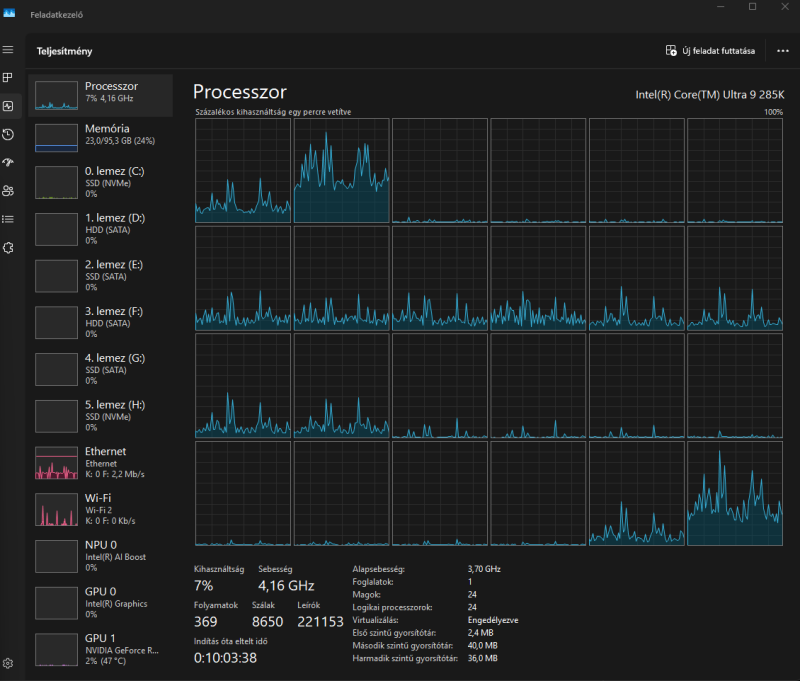This screenshot has height=681, width=800.
Task: Click the Ethernet pink graph thumbnail
Action: (x=56, y=463)
